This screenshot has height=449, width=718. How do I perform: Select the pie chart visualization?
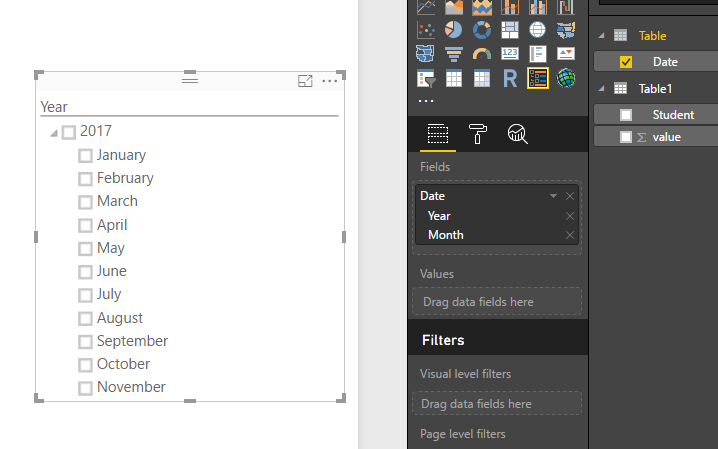tap(454, 30)
